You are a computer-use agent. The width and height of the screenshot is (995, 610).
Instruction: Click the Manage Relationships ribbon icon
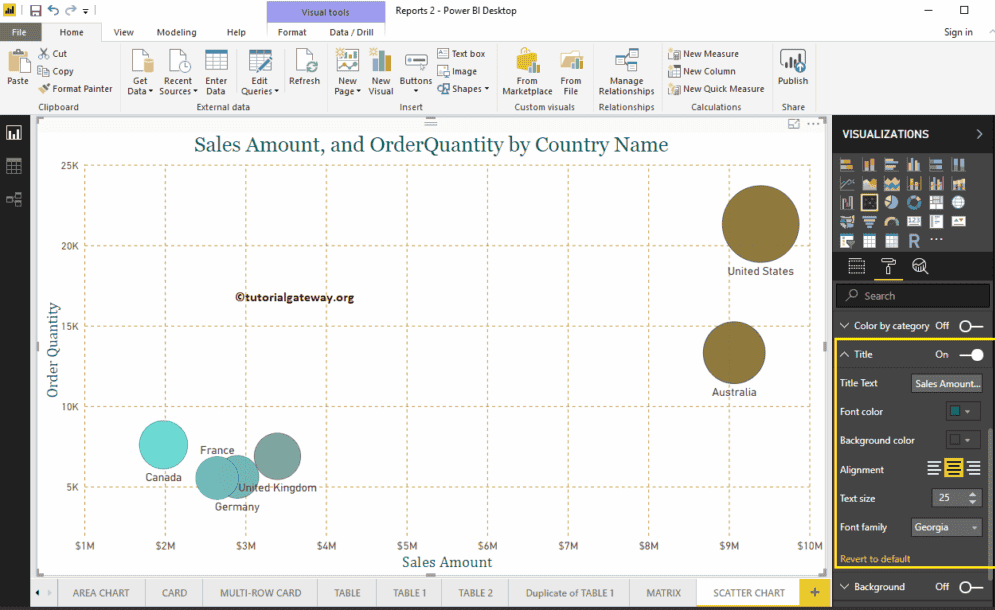[626, 70]
